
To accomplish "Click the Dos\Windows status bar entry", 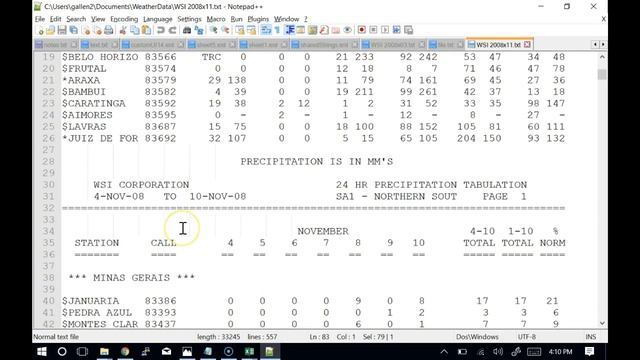I will click(x=477, y=337).
